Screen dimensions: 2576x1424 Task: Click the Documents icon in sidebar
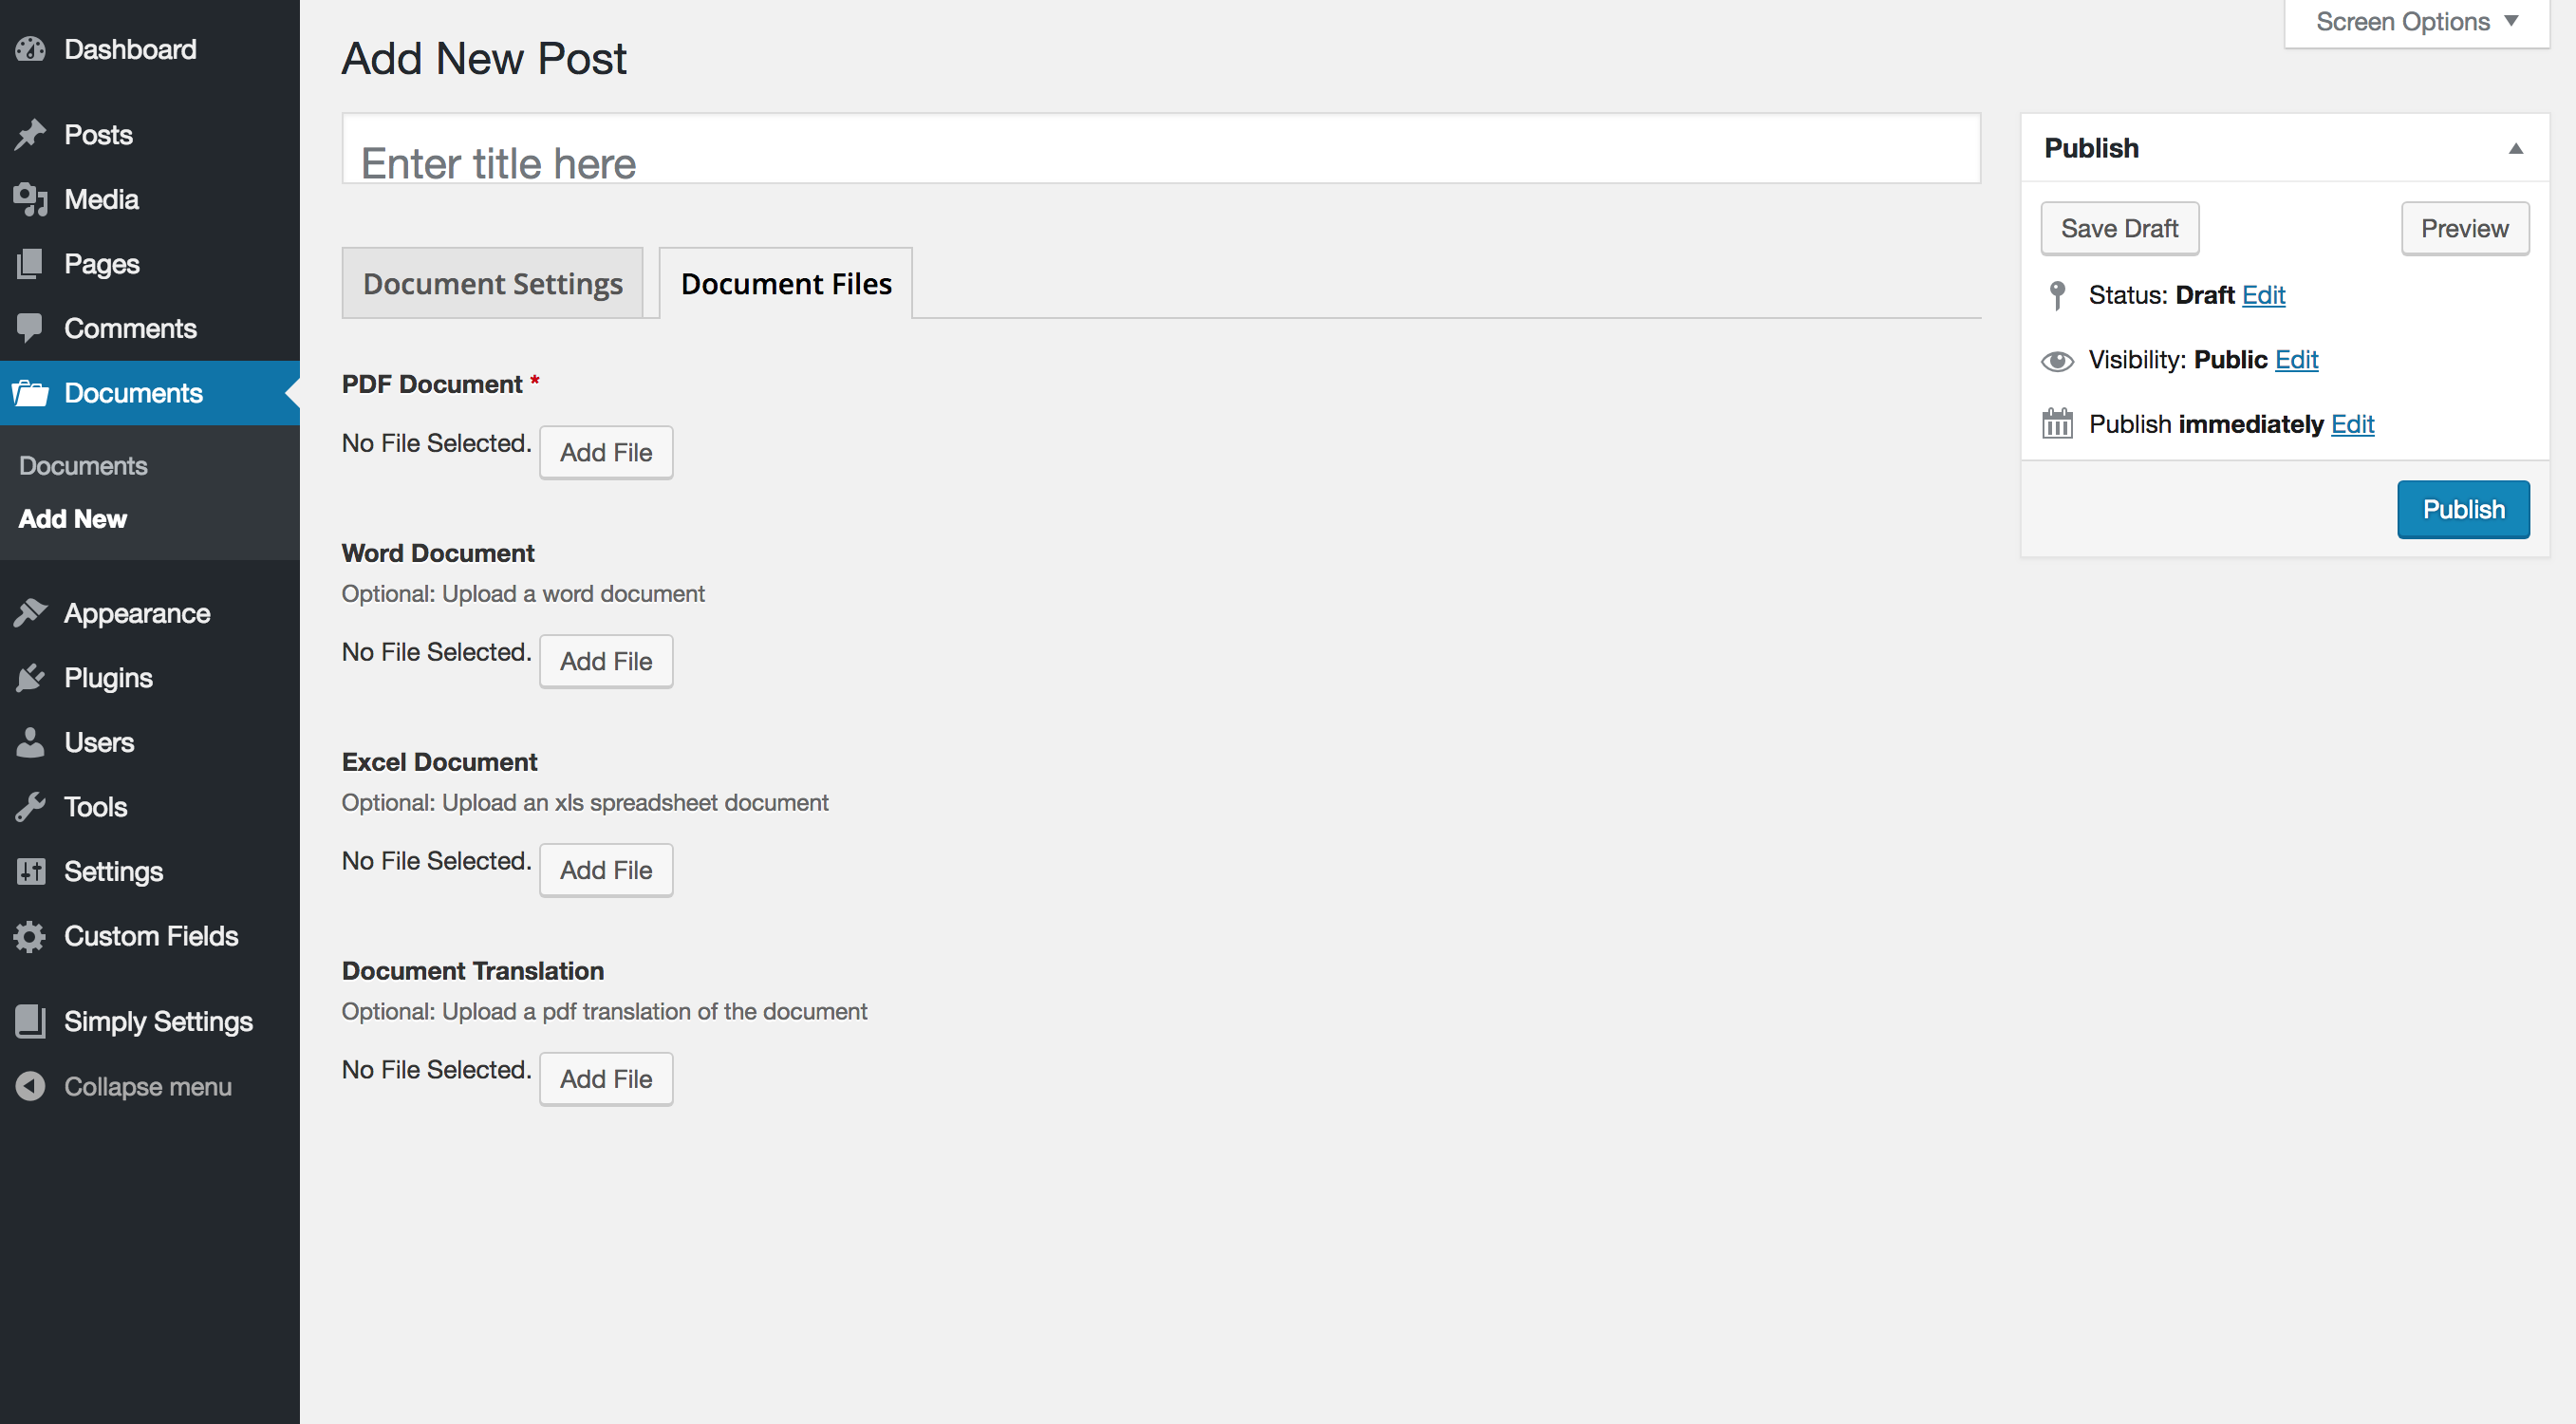(x=33, y=391)
